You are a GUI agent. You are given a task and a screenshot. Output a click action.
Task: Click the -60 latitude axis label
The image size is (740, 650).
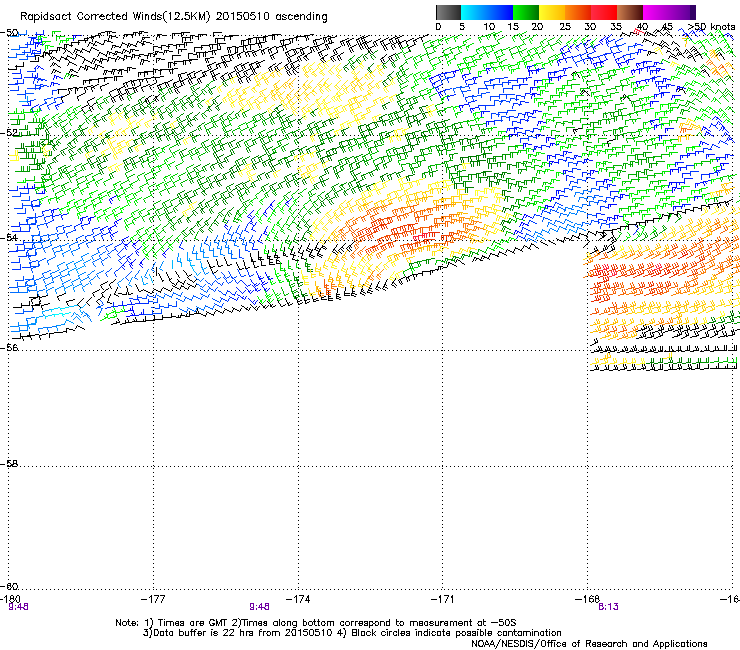tap(9, 586)
